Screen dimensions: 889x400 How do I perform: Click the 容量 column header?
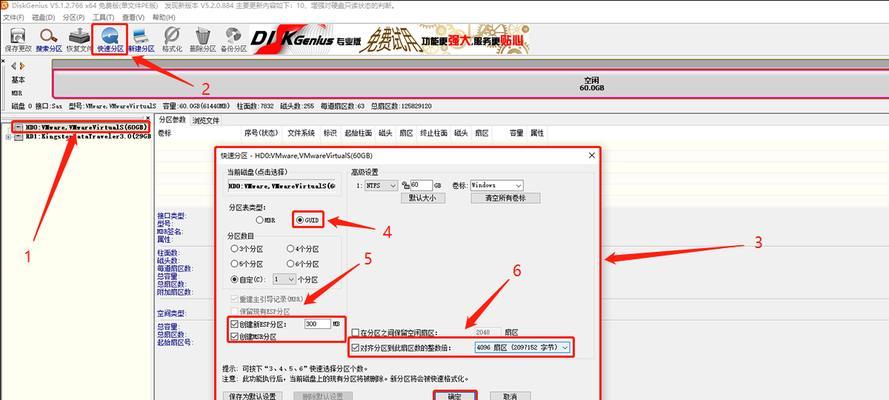(516, 133)
